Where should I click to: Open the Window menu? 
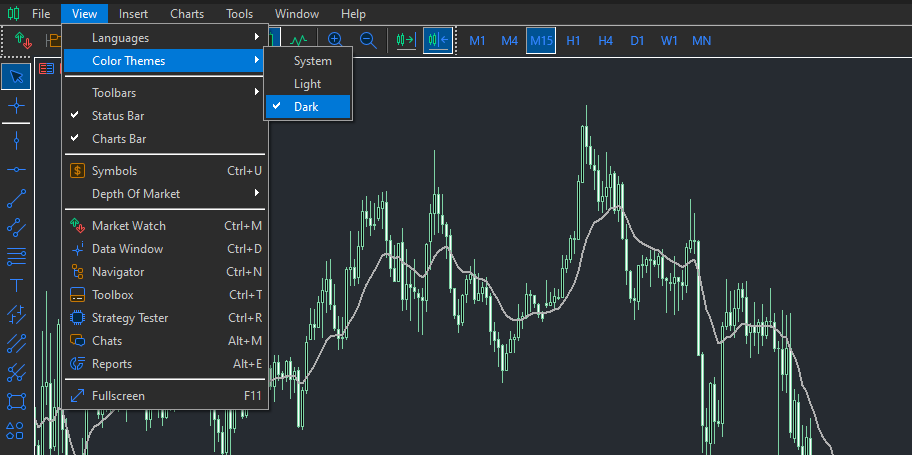coord(297,14)
